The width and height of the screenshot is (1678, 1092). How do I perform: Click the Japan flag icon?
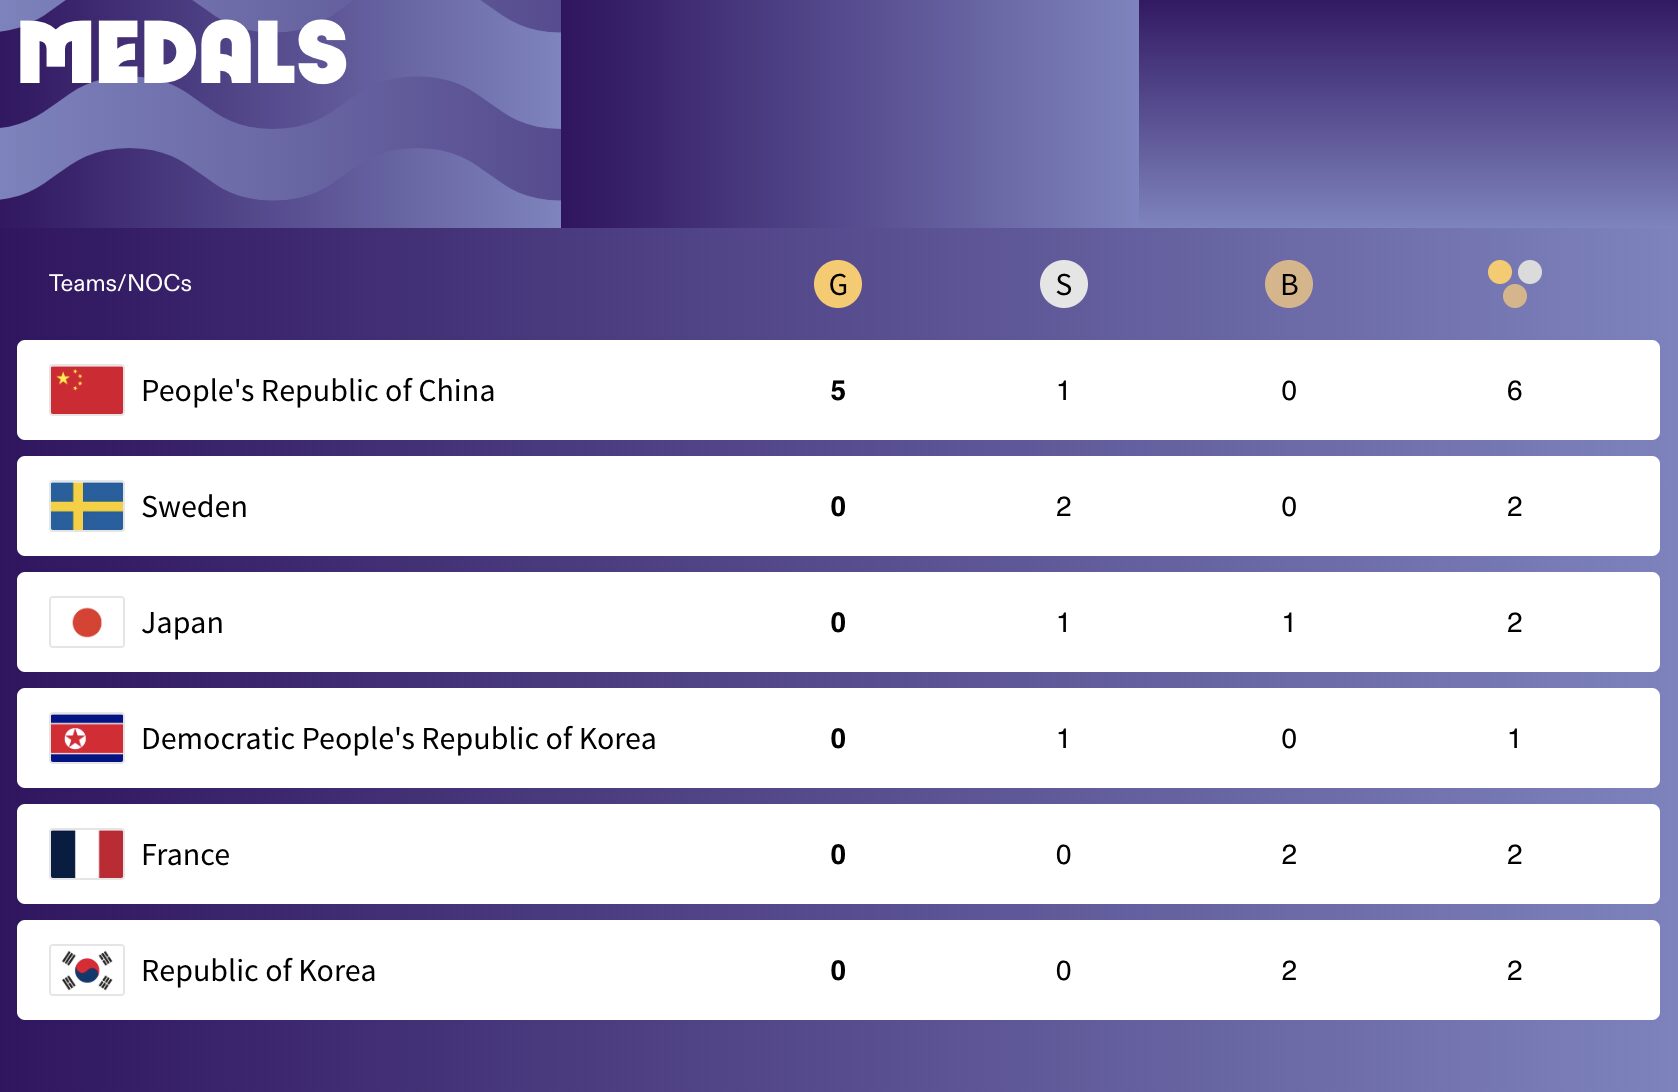click(87, 622)
